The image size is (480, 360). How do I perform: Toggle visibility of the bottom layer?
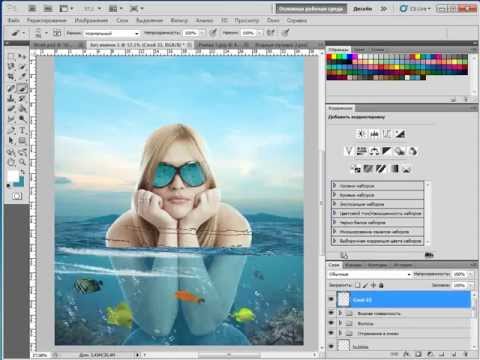[x=331, y=346]
